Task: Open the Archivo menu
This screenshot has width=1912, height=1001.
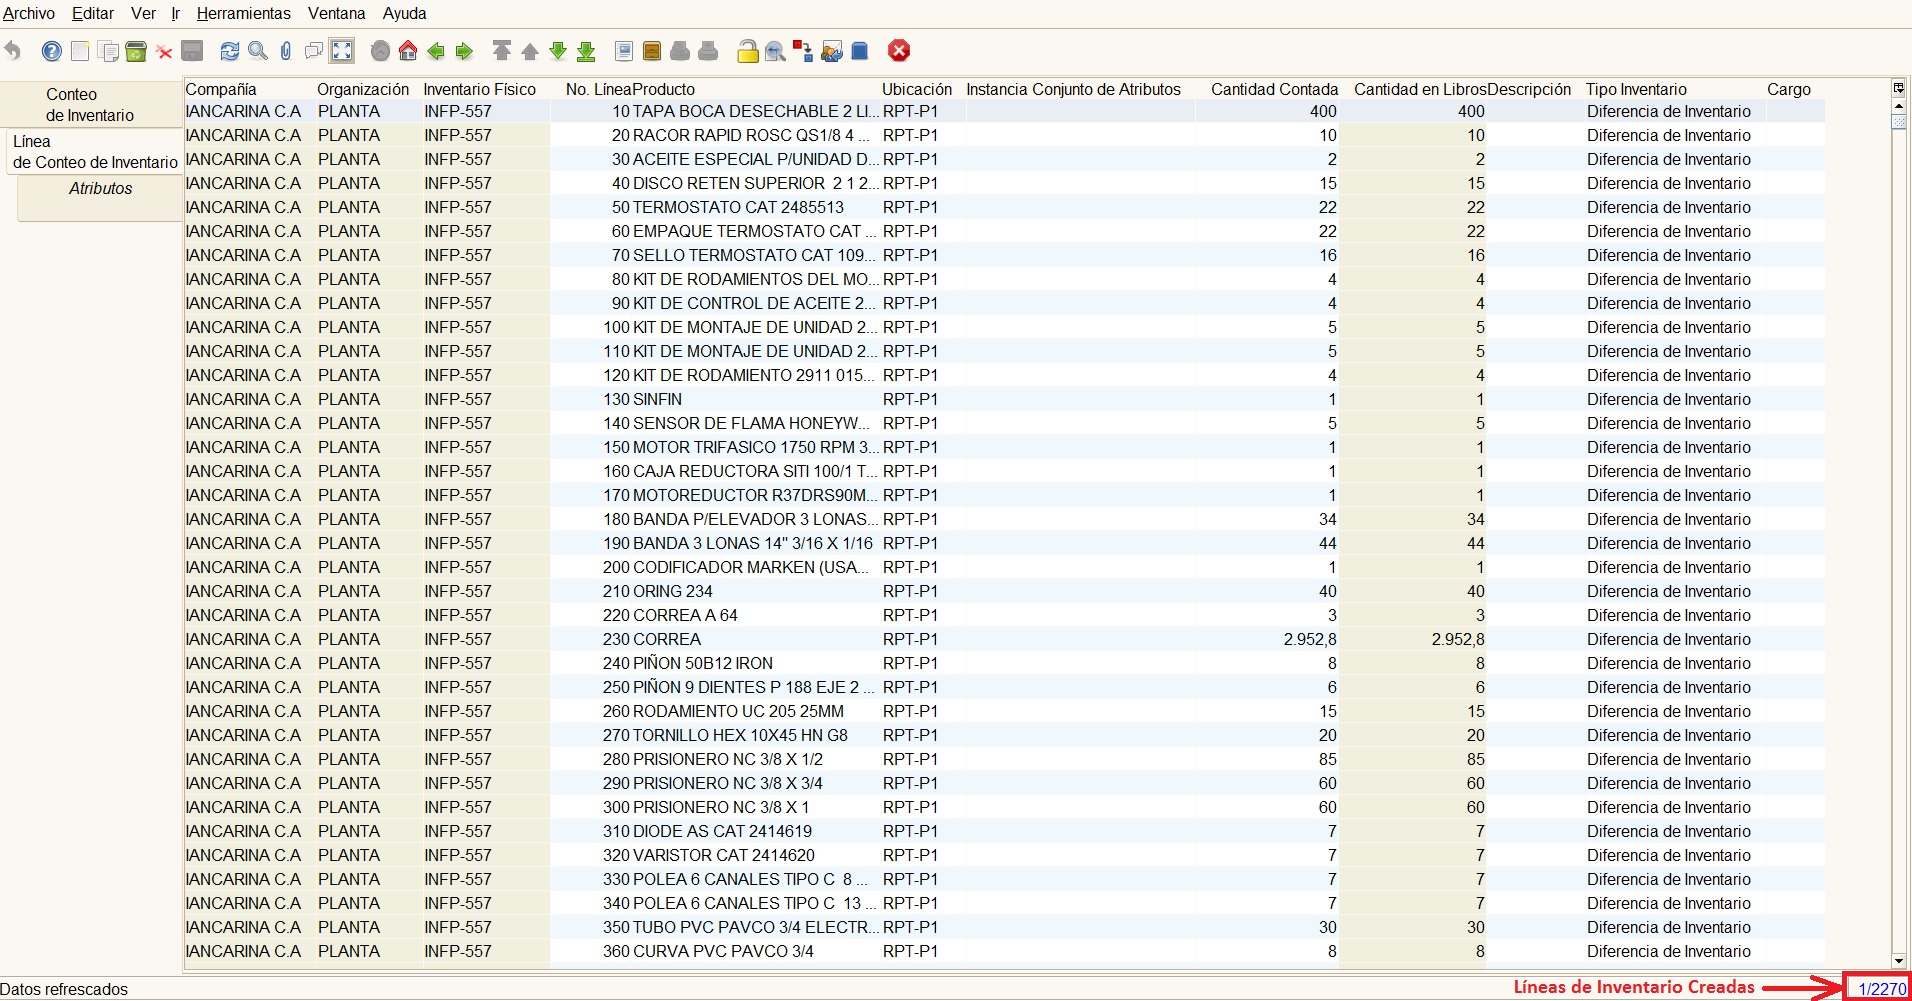Action: click(x=29, y=13)
